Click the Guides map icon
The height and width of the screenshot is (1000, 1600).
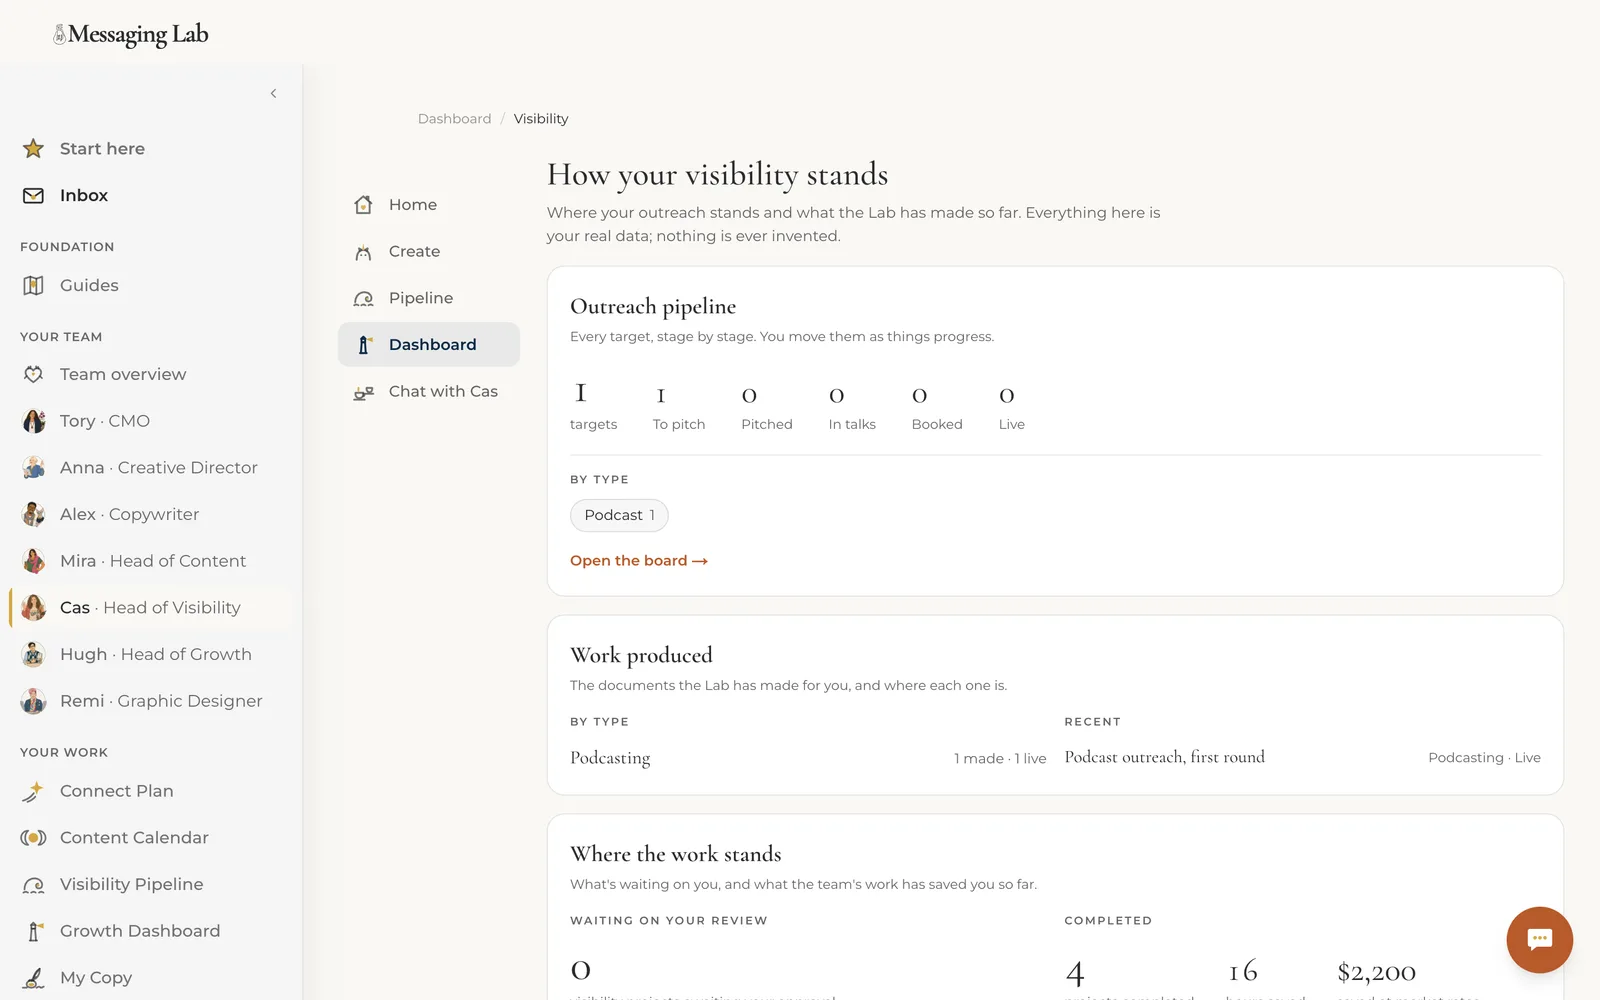click(33, 286)
